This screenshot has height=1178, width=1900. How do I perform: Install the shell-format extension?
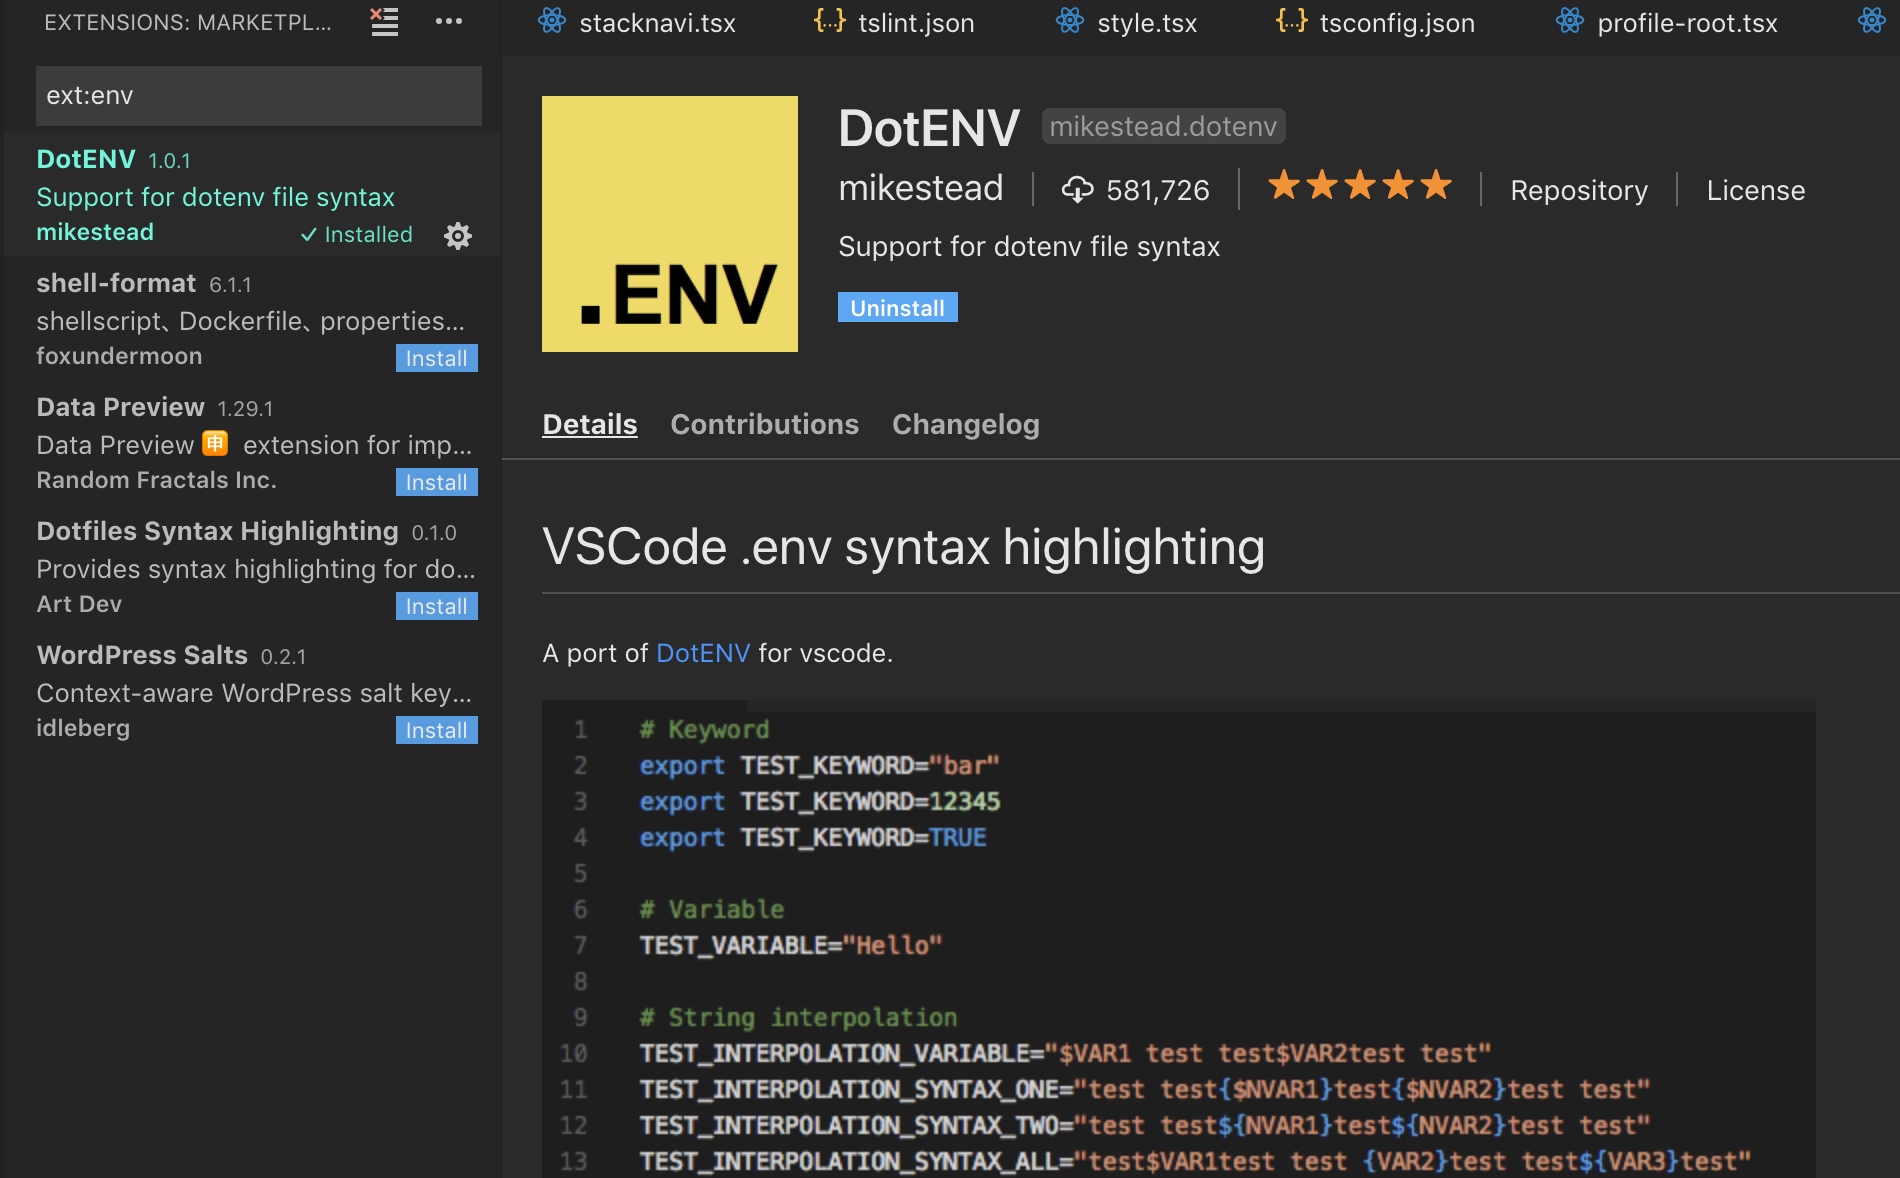[437, 358]
